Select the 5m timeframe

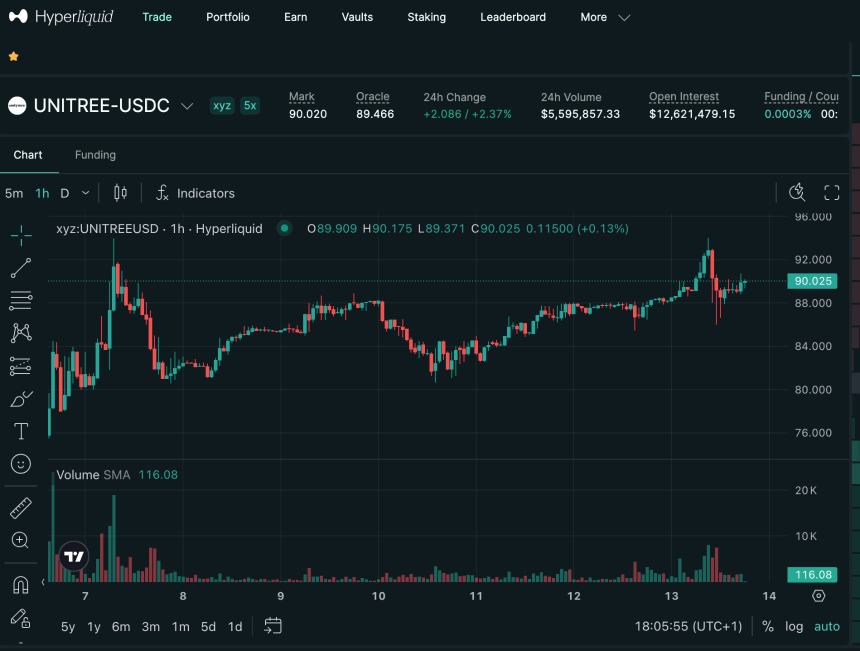pos(14,193)
